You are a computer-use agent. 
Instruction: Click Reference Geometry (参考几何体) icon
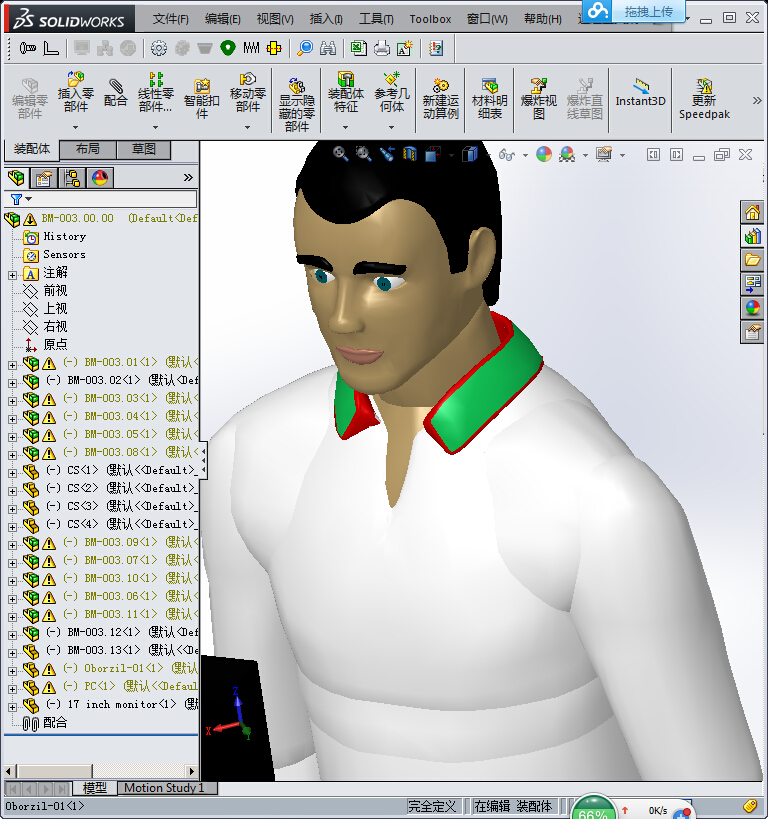coord(392,79)
